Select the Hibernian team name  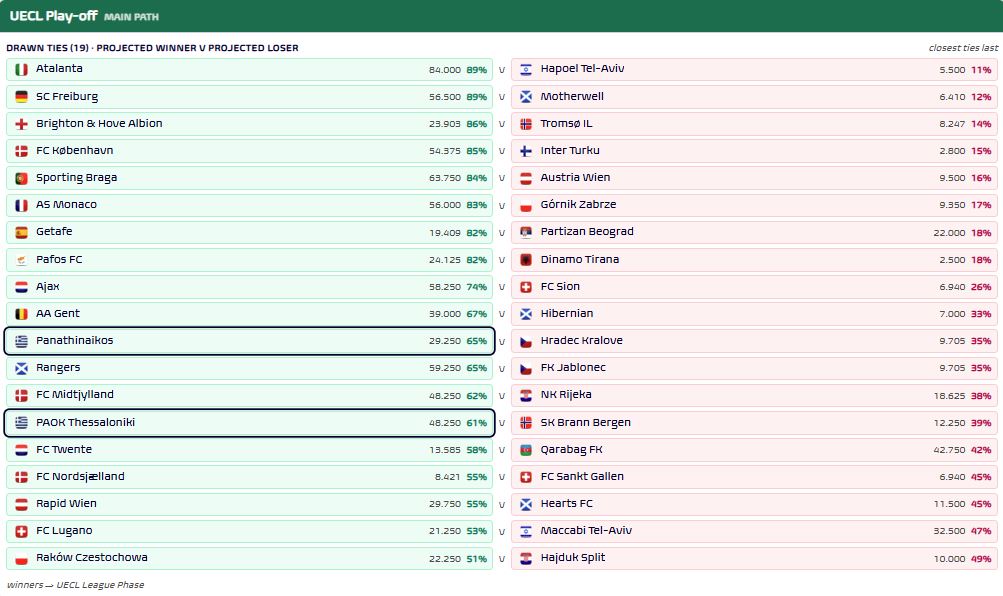[567, 313]
